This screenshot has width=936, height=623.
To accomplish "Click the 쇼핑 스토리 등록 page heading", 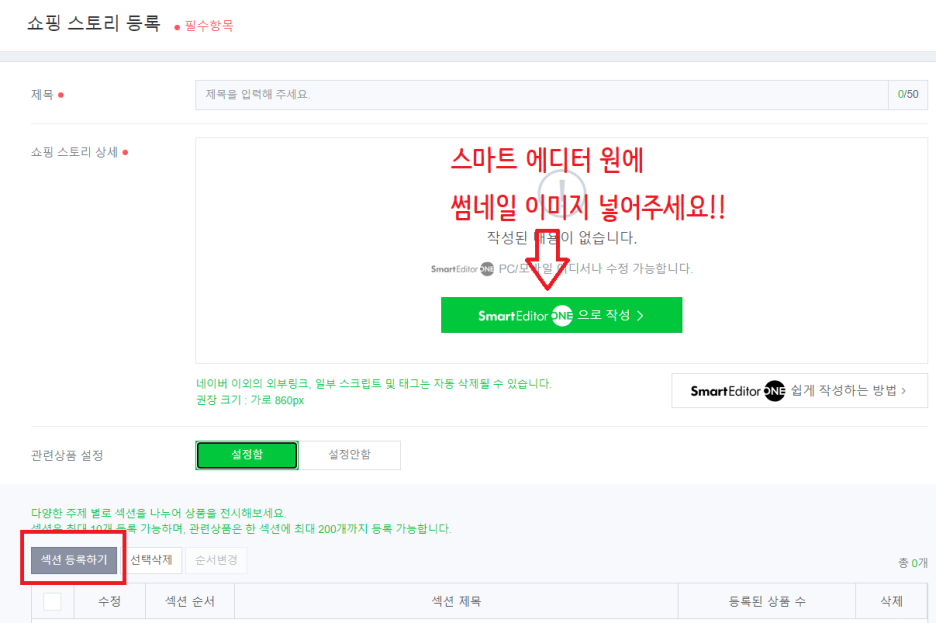I will point(94,23).
